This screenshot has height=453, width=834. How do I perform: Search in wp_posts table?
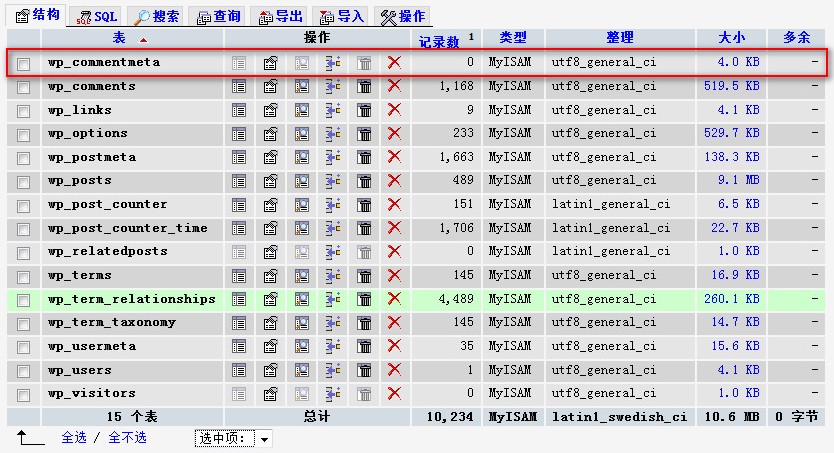pyautogui.click(x=302, y=181)
